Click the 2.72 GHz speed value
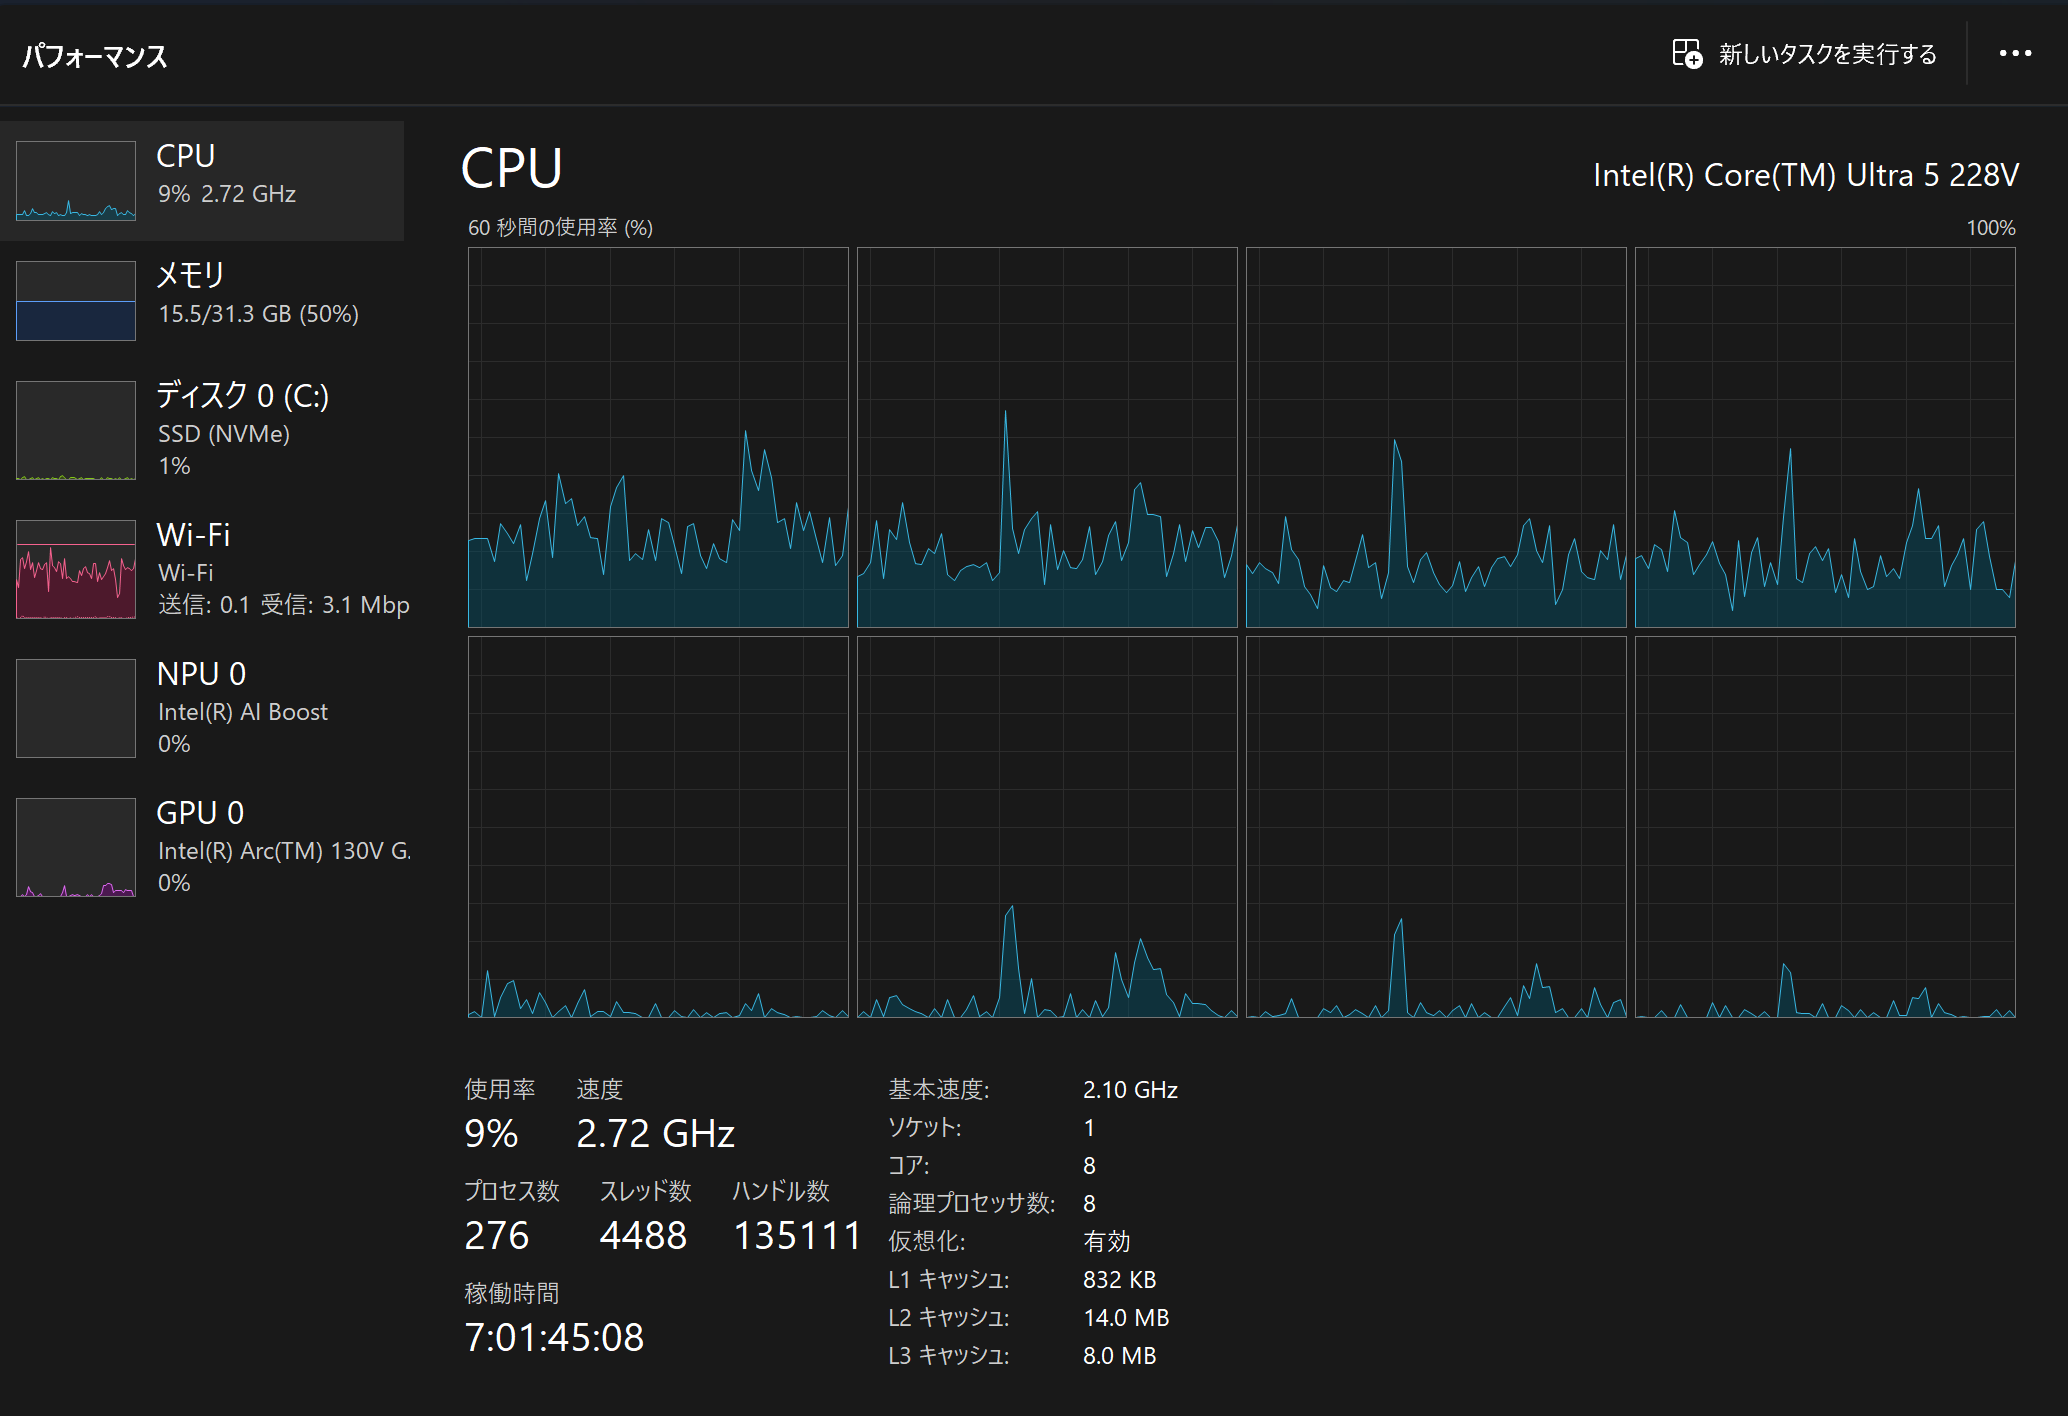 (655, 1134)
